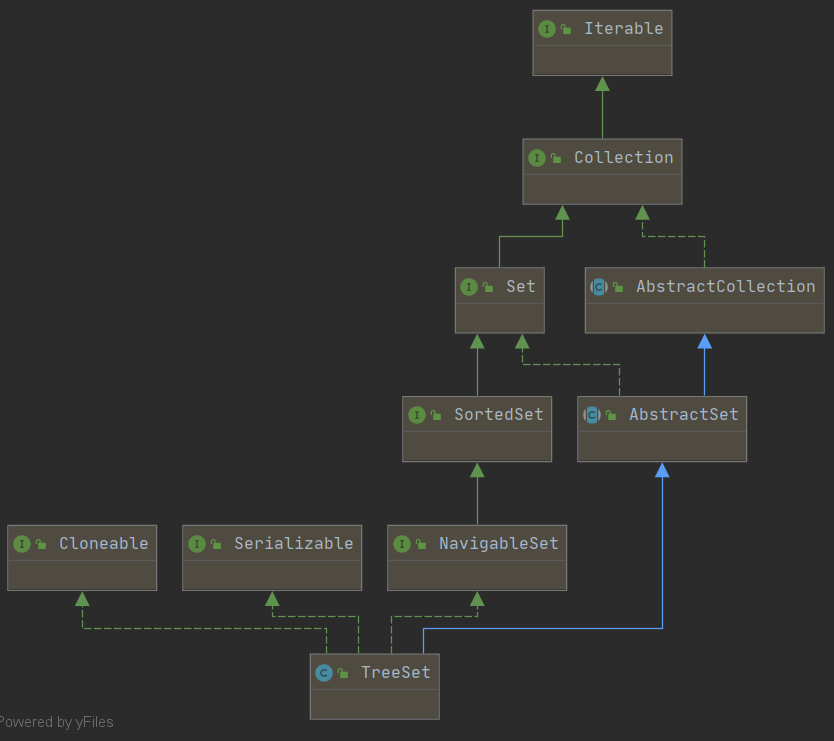Click the interface icon on SortedSet node
Screen dimensions: 834x741
[x=416, y=415]
